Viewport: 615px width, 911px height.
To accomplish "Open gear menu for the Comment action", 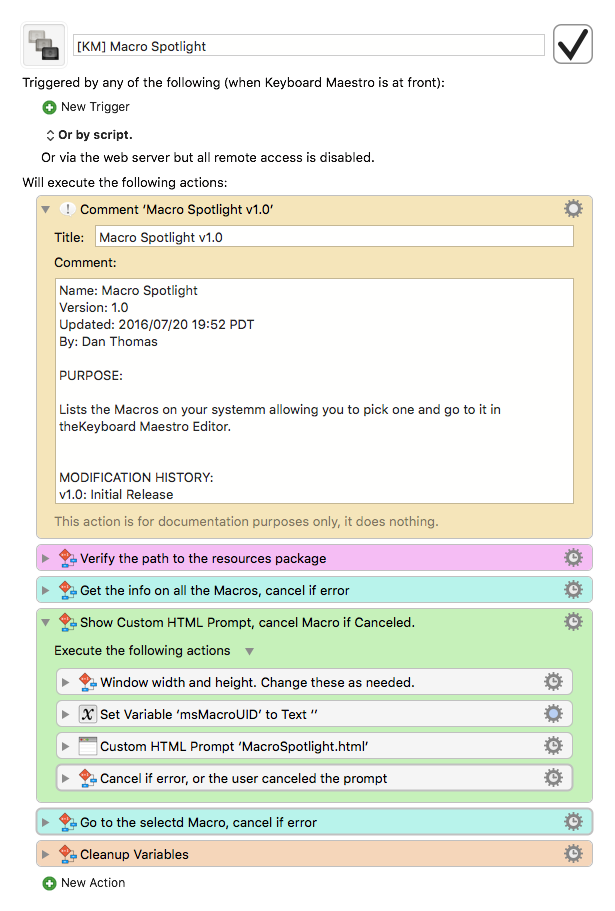I will tap(573, 209).
